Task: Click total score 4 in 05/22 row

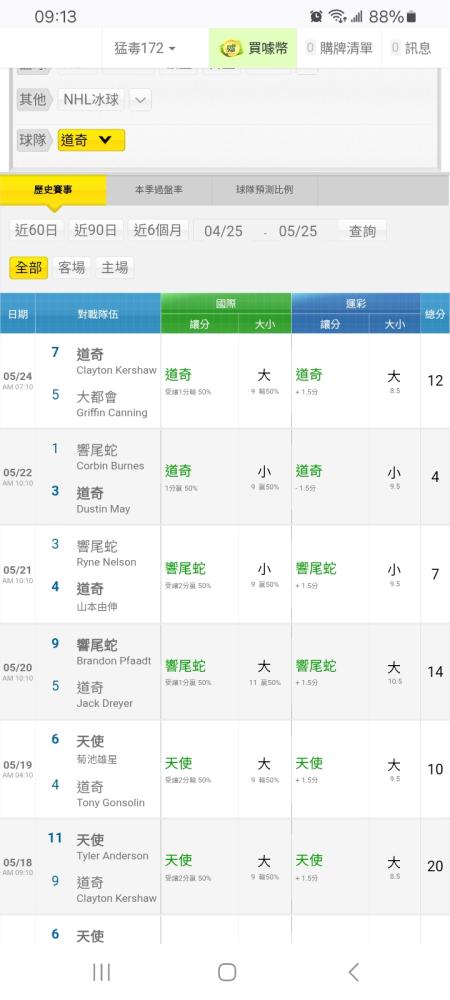Action: pyautogui.click(x=435, y=476)
